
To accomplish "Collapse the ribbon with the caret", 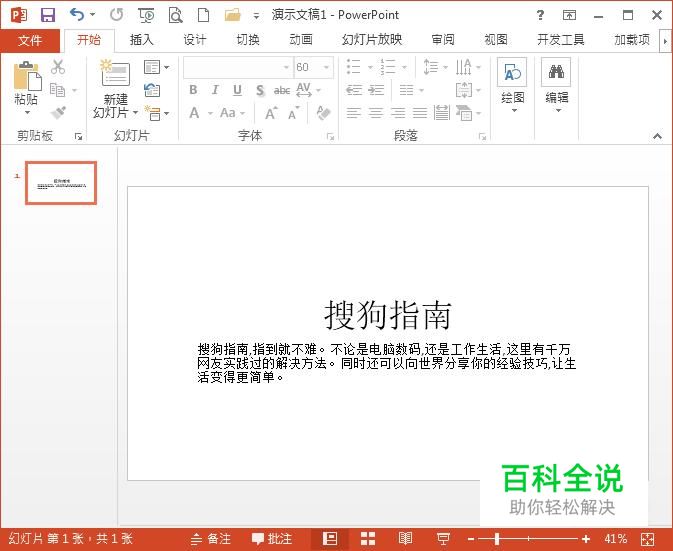I will pyautogui.click(x=658, y=136).
